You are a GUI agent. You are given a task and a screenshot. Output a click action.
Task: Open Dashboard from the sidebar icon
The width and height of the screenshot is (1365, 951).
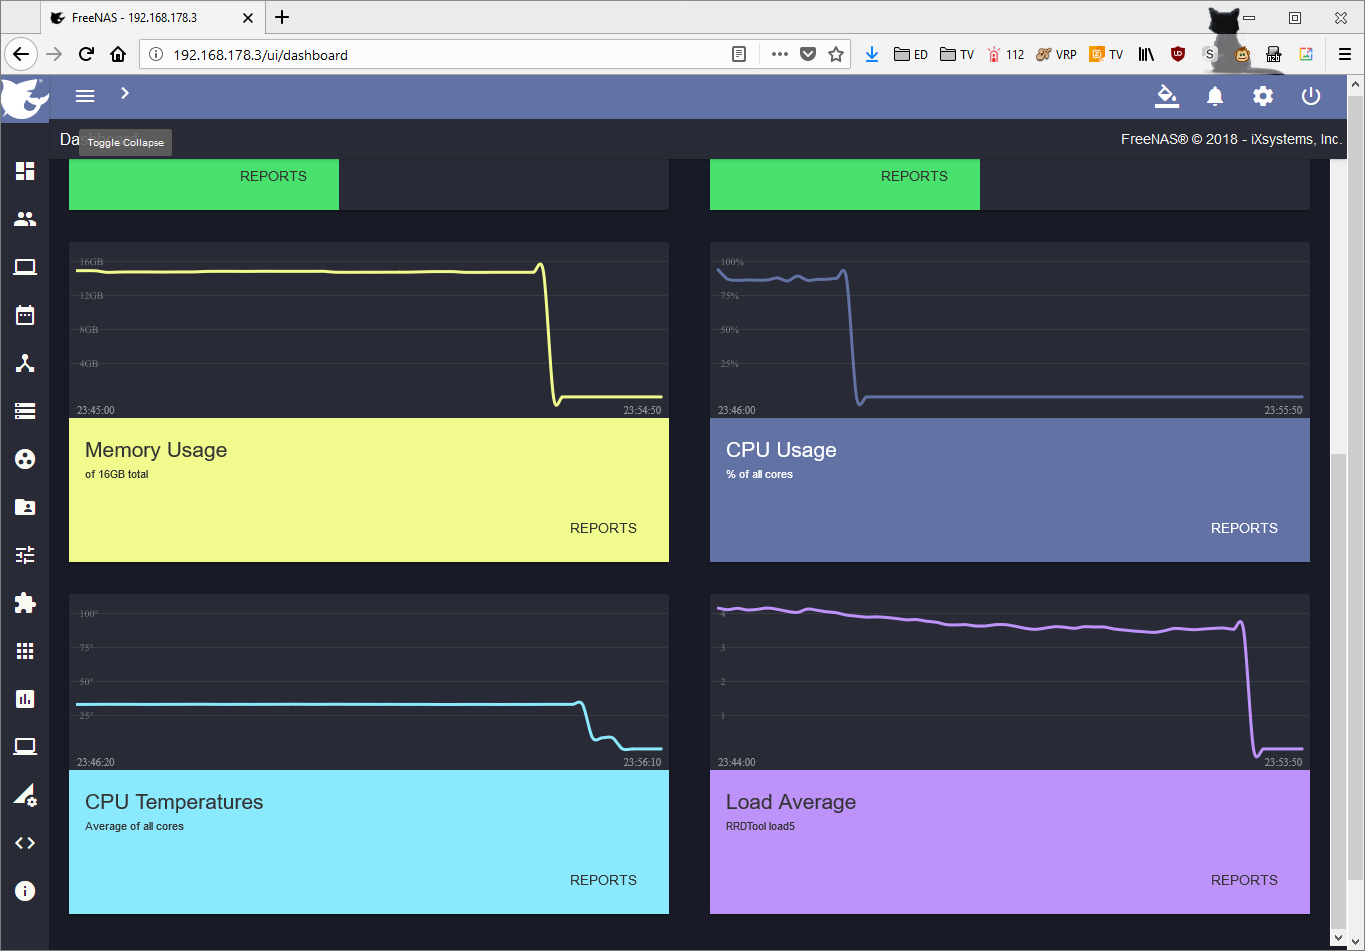tap(25, 171)
